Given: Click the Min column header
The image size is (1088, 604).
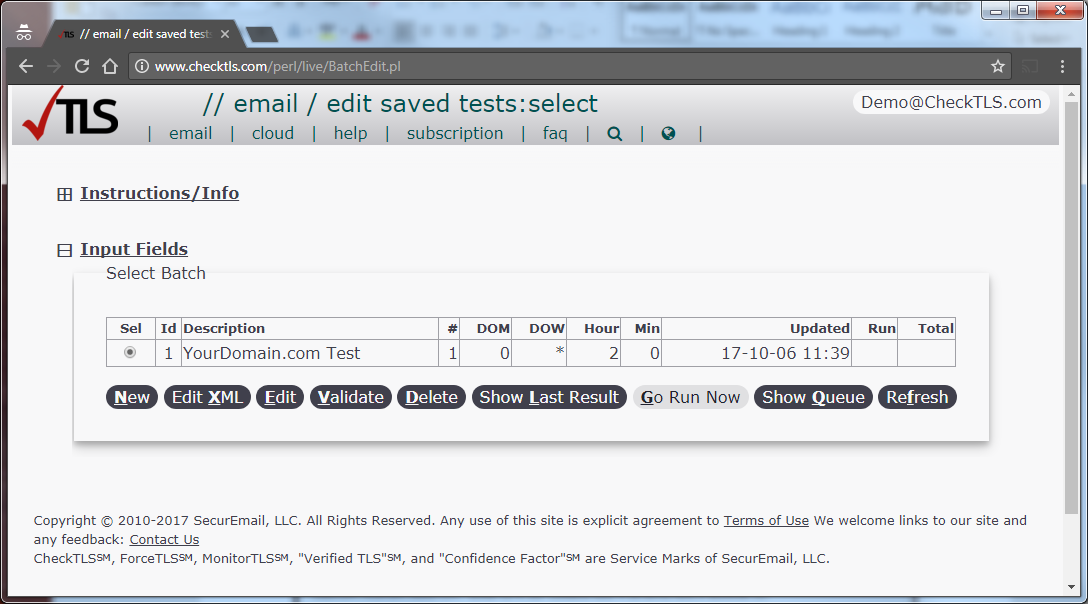Looking at the screenshot, I should click(x=641, y=328).
